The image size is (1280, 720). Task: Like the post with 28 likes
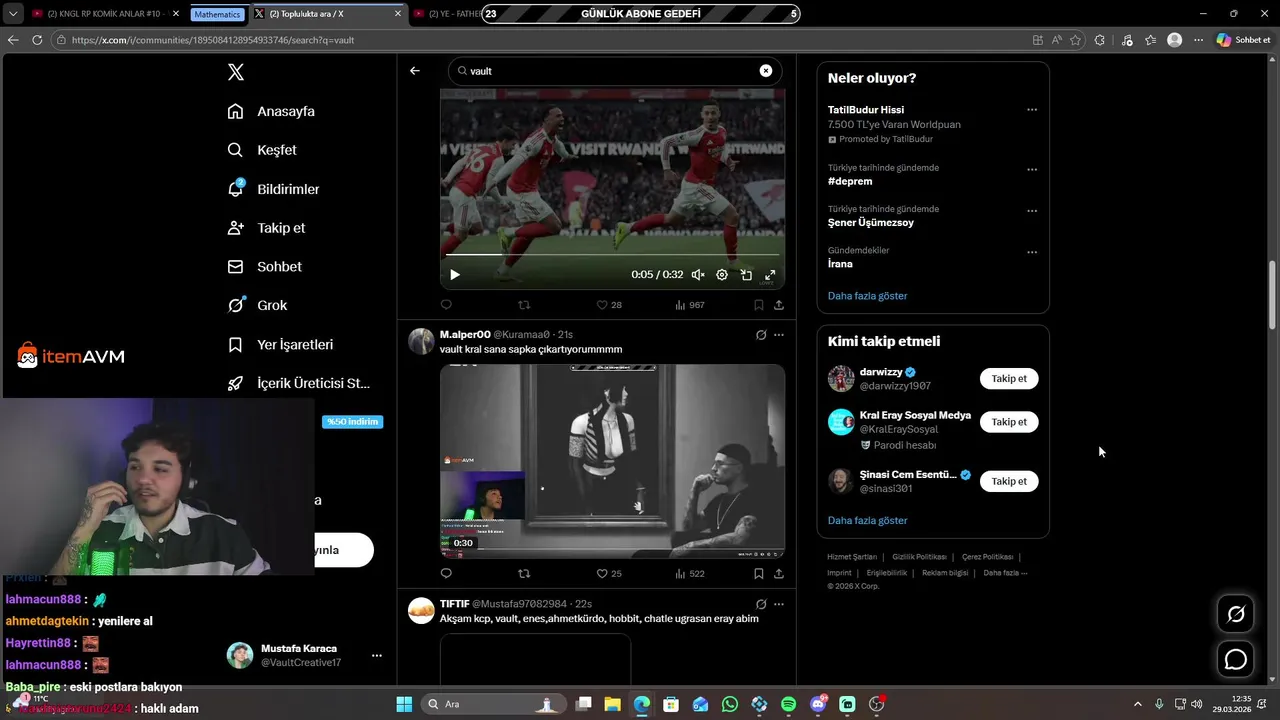pos(609,305)
